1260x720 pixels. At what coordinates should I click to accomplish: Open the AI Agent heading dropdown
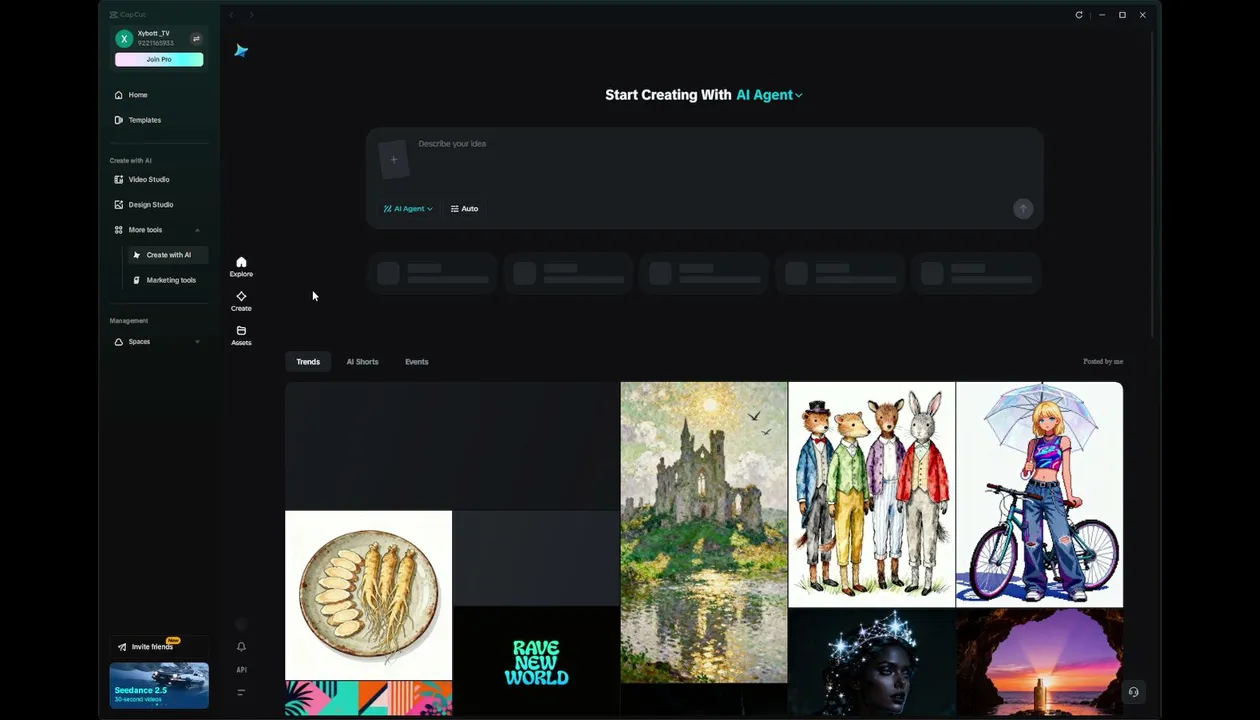769,95
